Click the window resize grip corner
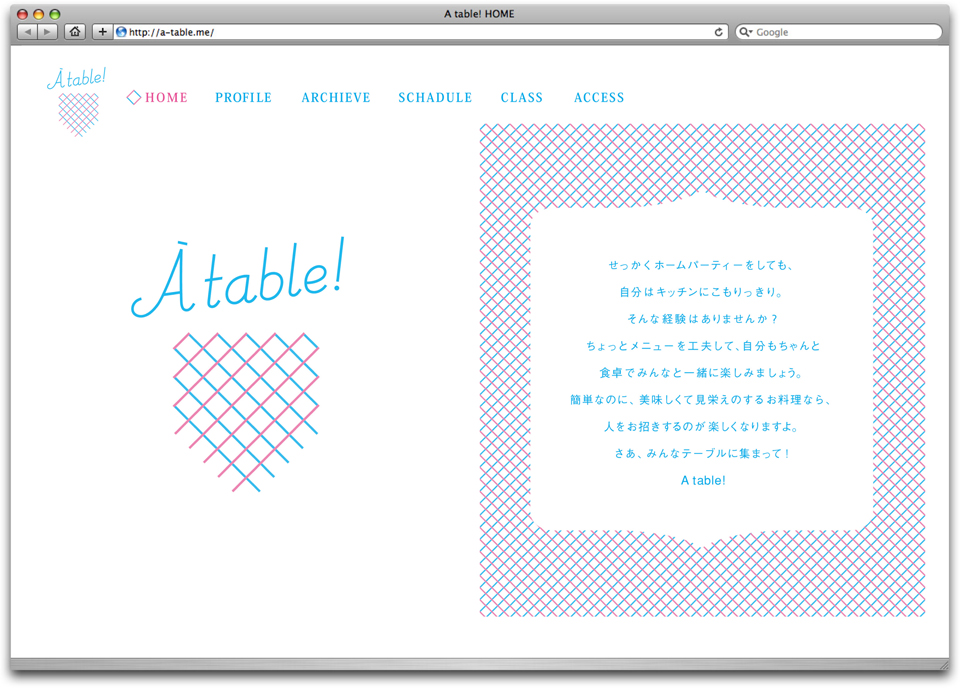Image resolution: width=960 pixels, height=688 pixels. coord(943,665)
